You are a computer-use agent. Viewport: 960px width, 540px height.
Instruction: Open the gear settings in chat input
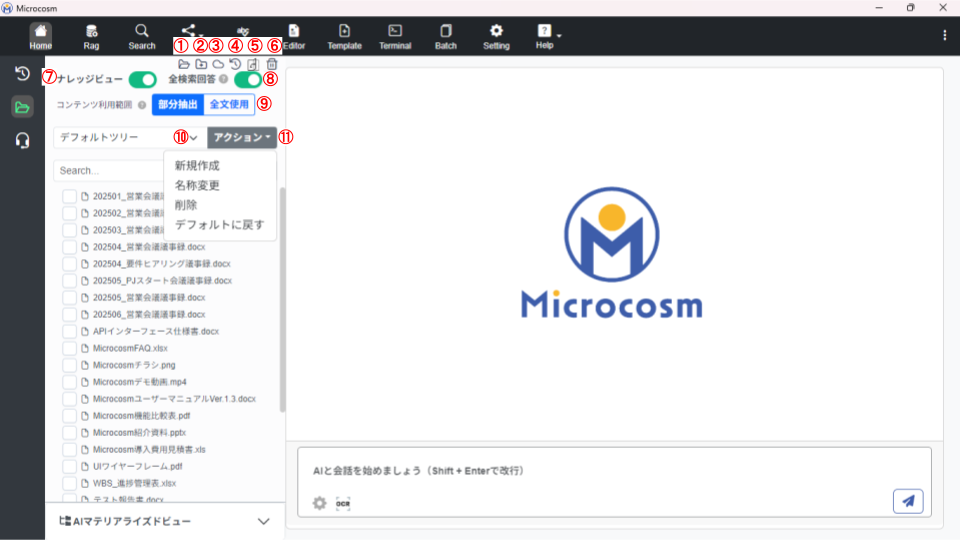click(x=319, y=503)
